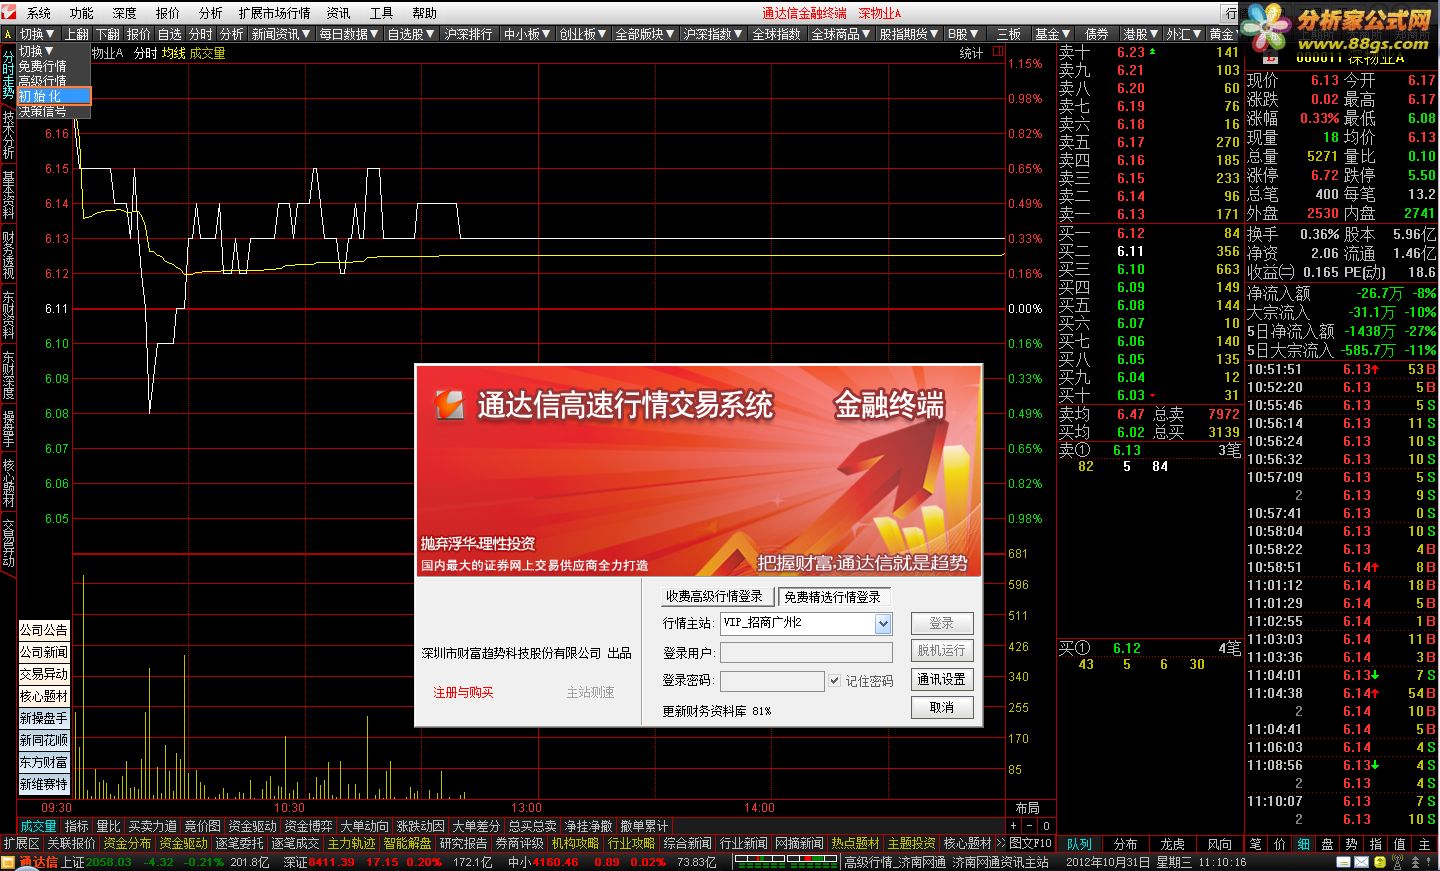Click the 全球指数 toolbar button
Image resolution: width=1440 pixels, height=871 pixels.
776,34
